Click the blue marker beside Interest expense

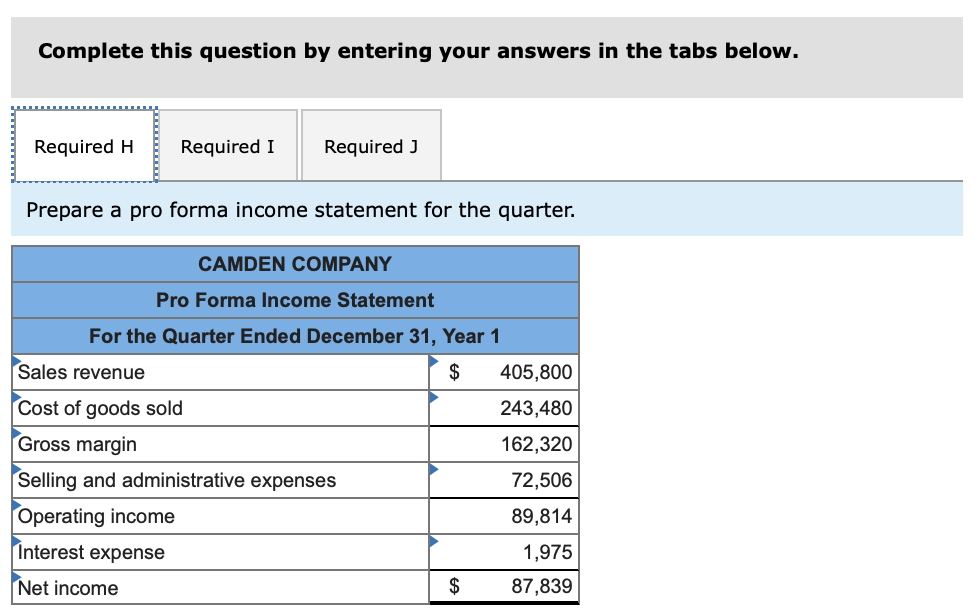pos(15,540)
